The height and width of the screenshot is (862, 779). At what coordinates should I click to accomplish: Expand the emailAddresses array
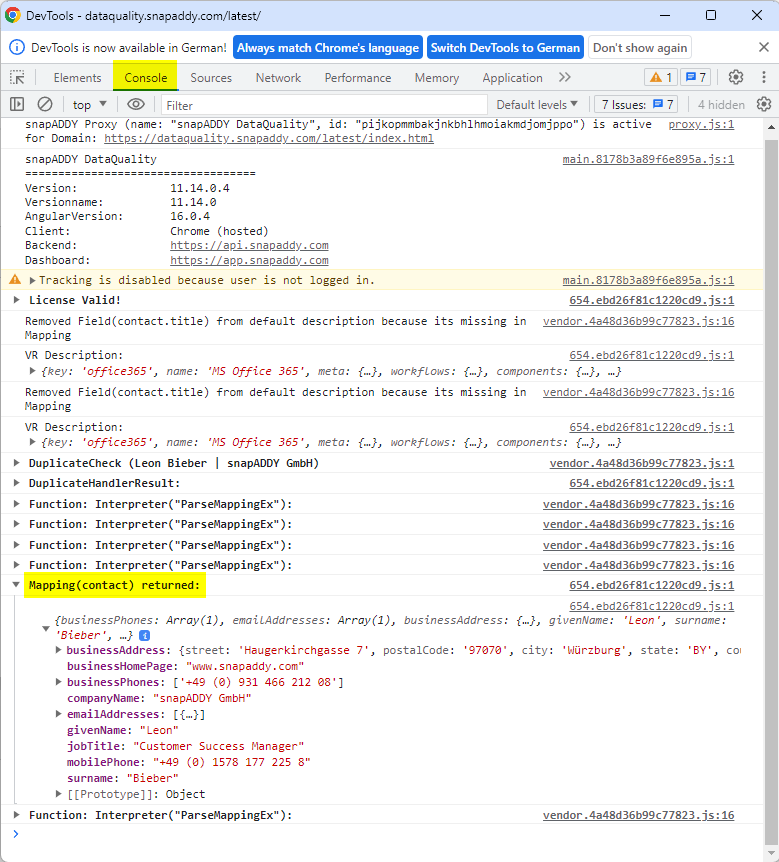pos(58,714)
